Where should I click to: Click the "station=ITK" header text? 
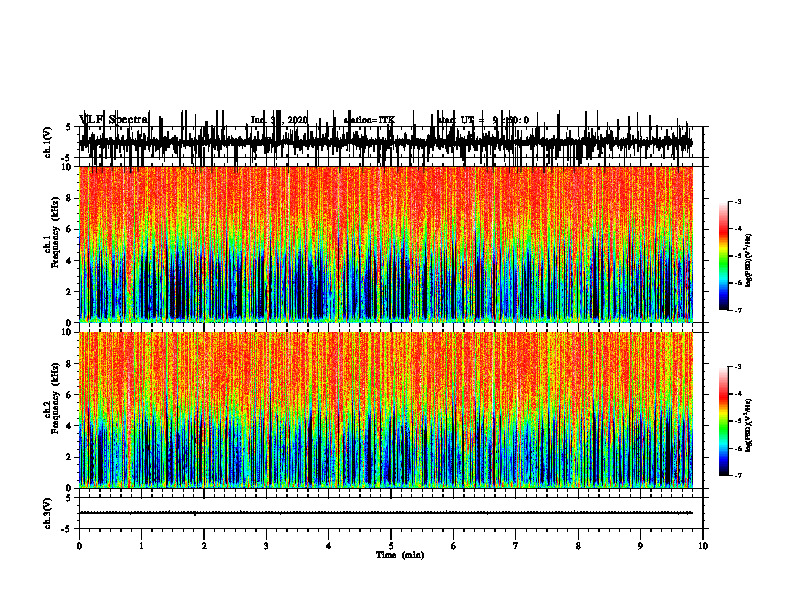coord(369,120)
